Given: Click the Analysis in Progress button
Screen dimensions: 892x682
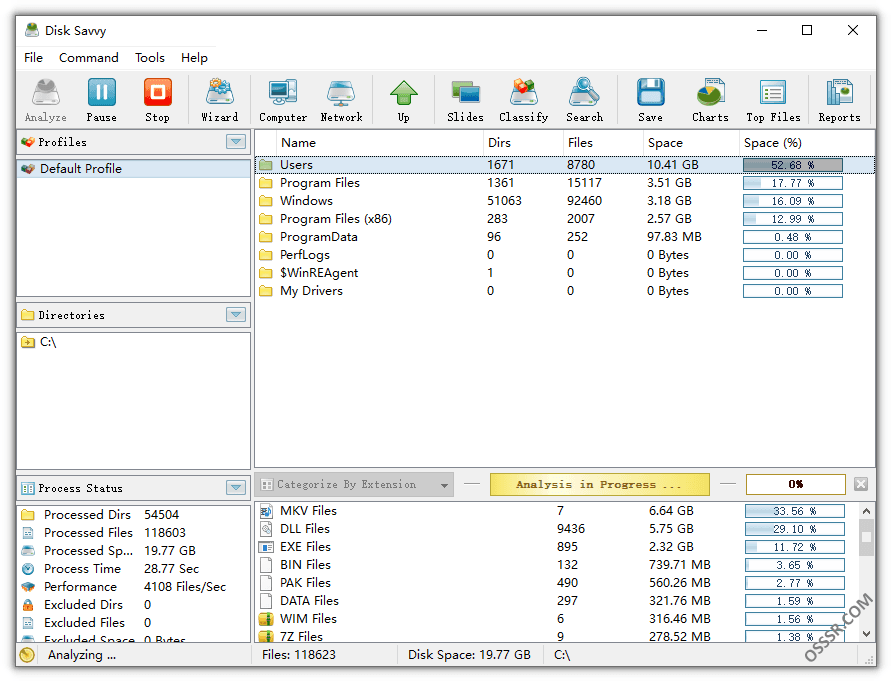Looking at the screenshot, I should coord(600,485).
